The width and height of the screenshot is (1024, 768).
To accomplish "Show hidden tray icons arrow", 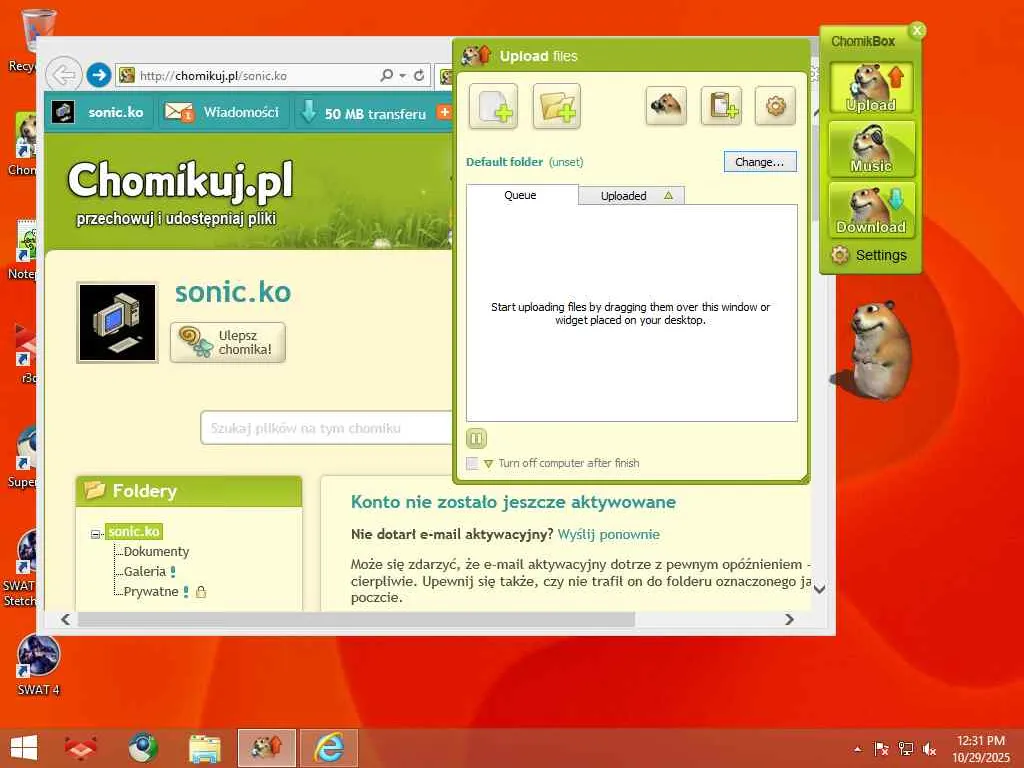I will pos(857,748).
